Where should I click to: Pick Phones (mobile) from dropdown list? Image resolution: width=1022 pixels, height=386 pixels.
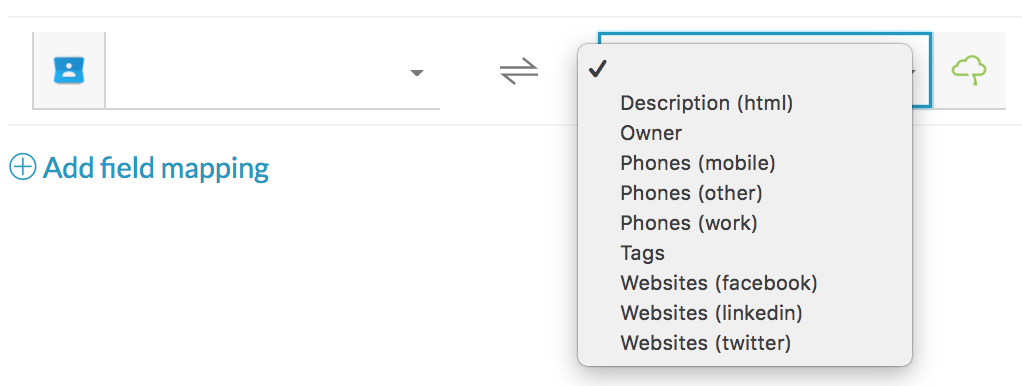(697, 163)
